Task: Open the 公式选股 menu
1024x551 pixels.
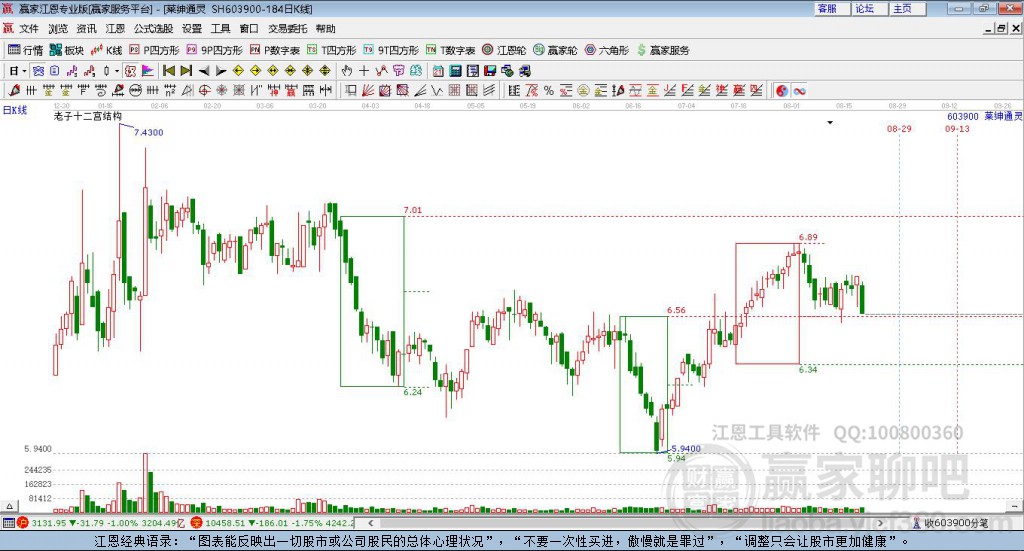Action: click(x=153, y=29)
